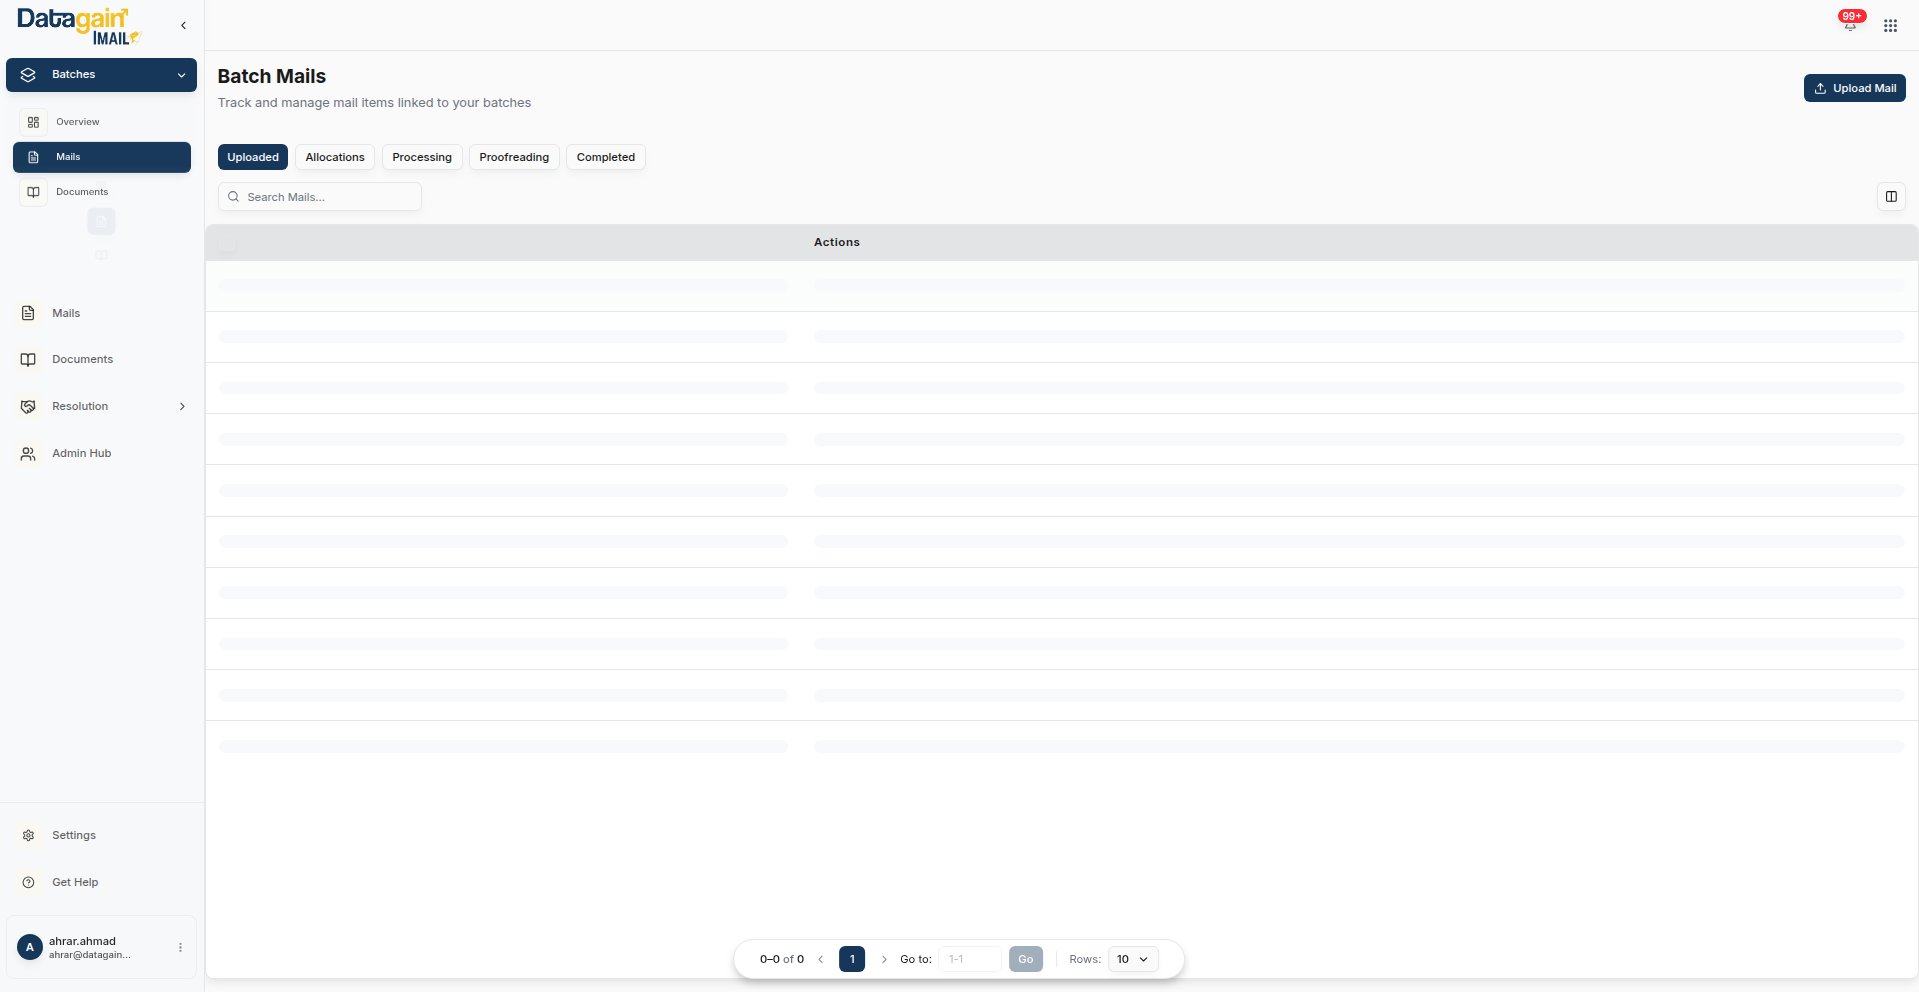Switch to the Proofreading tab
The image size is (1919, 992).
(x=513, y=157)
